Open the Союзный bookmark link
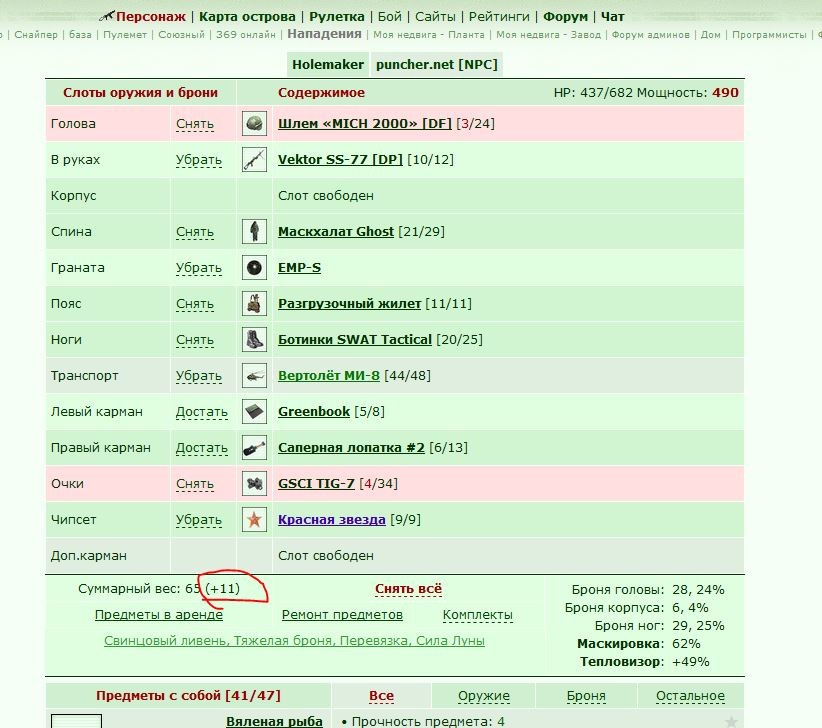Image resolution: width=822 pixels, height=728 pixels. (x=181, y=35)
